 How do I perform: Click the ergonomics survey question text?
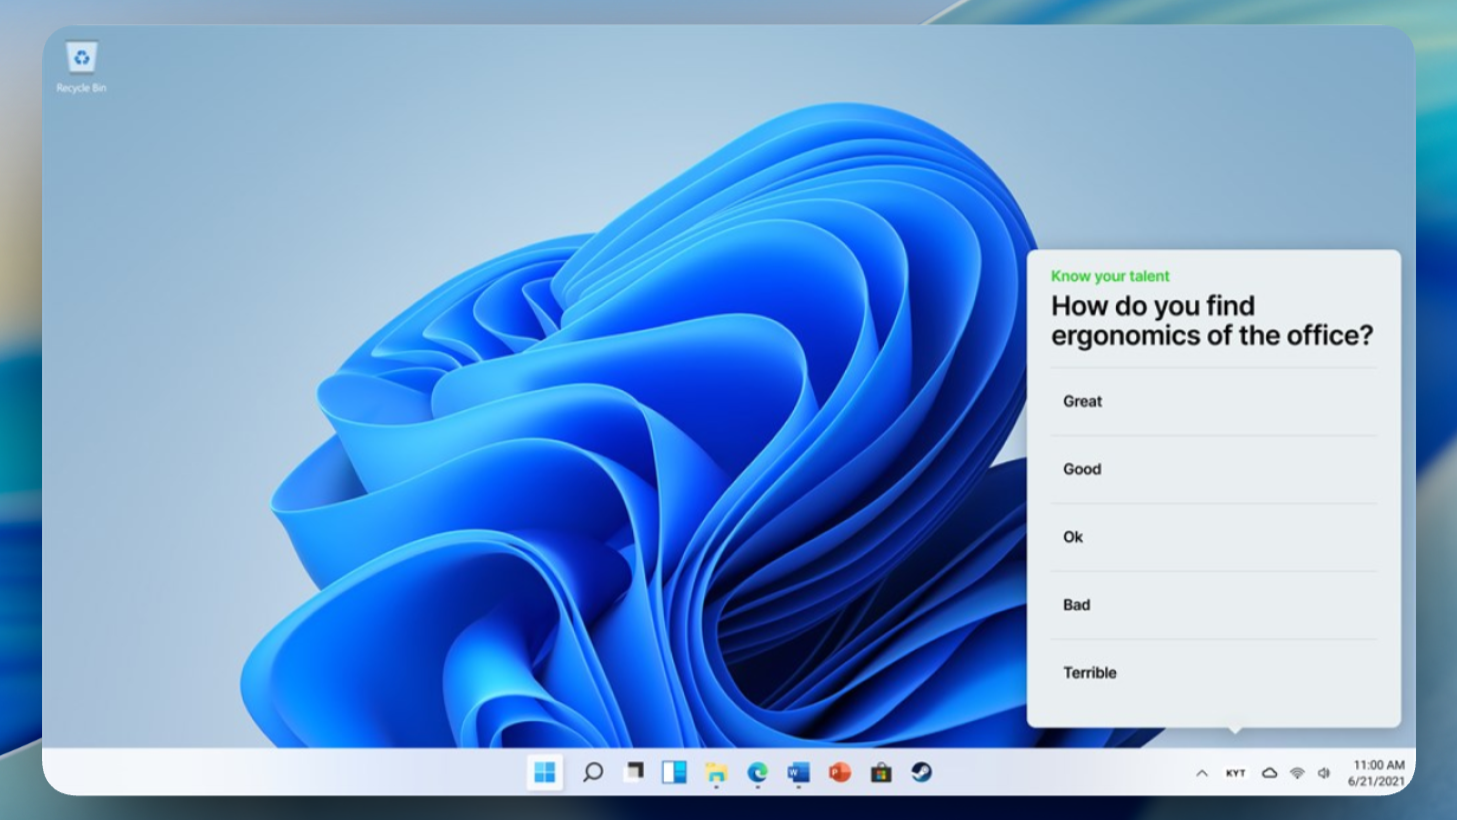(1212, 320)
